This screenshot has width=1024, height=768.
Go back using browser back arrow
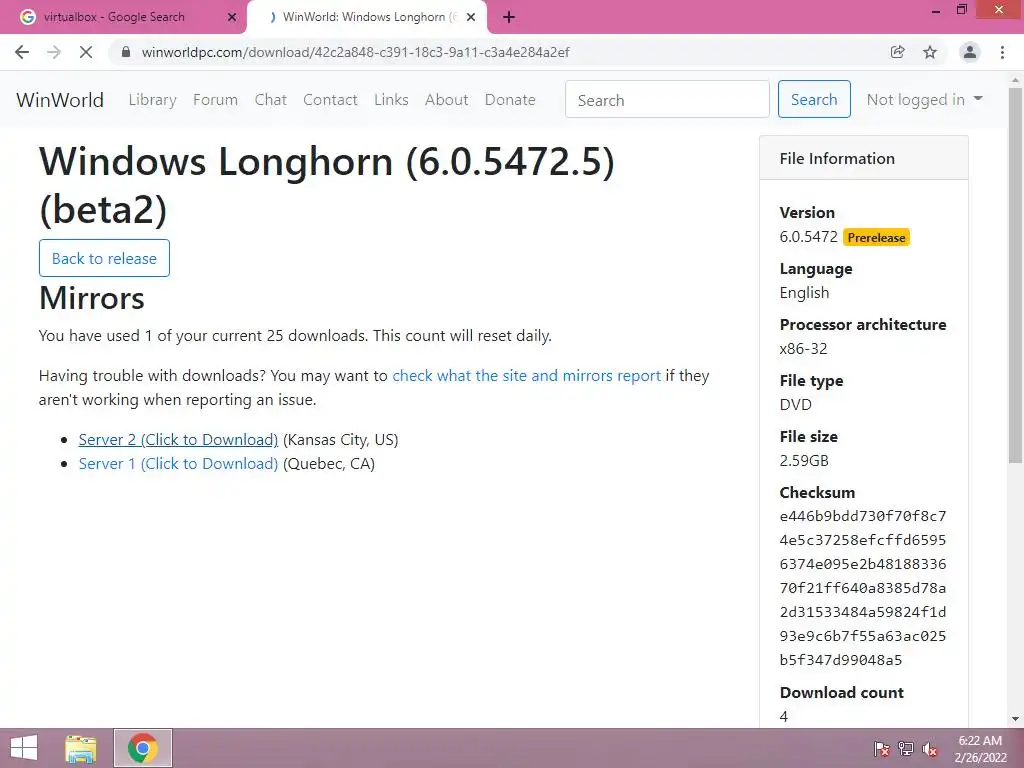pos(22,52)
